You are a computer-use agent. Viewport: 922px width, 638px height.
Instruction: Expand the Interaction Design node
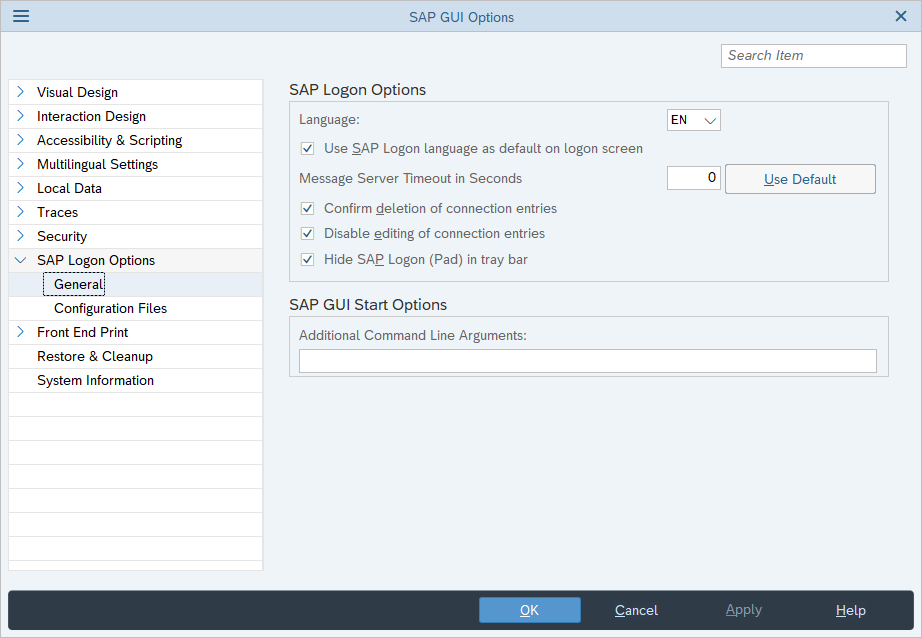[21, 116]
